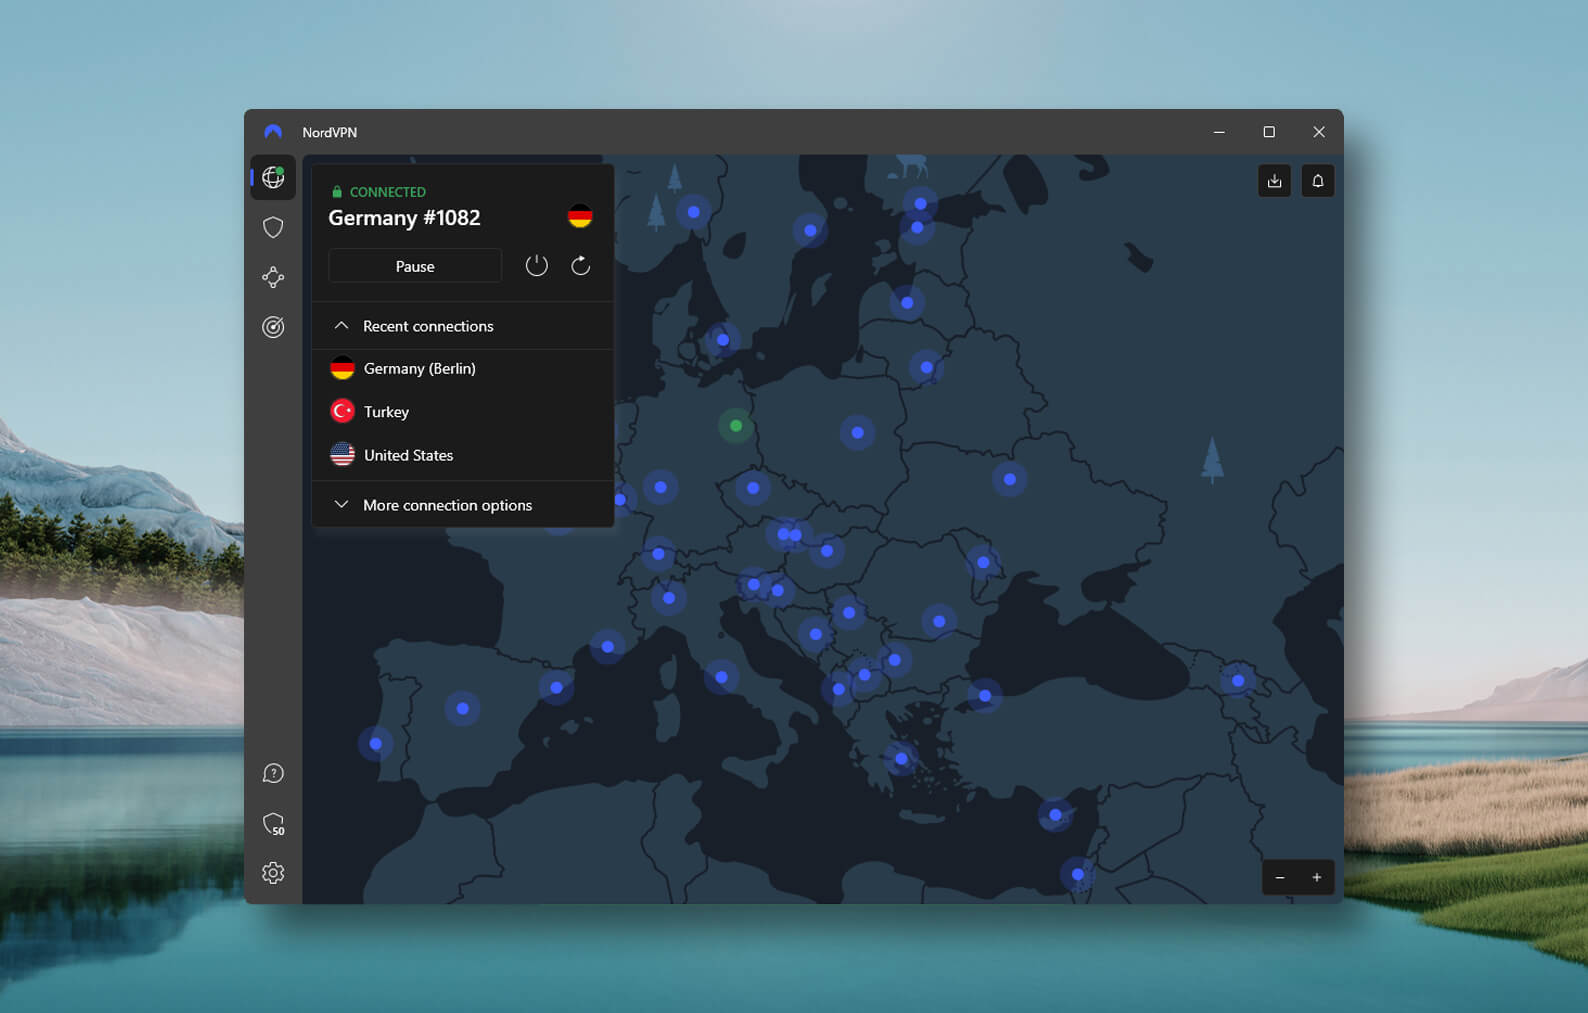Close the NordVPN window
The height and width of the screenshot is (1013, 1588).
pyautogui.click(x=1319, y=132)
